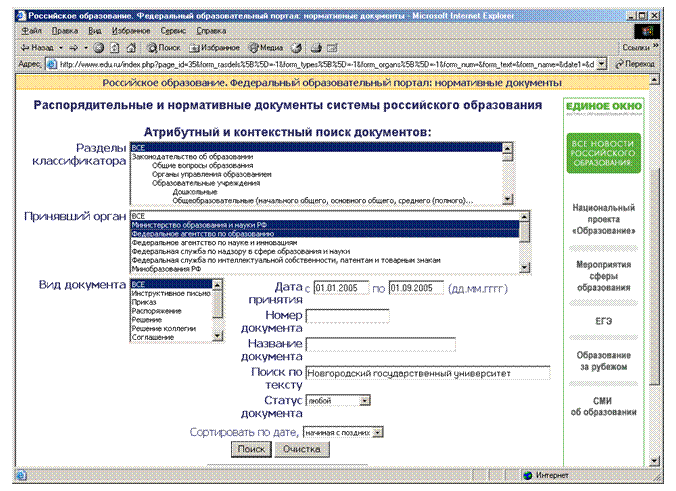Open Мероприятия сферы образования link
The image size is (676, 491).
pyautogui.click(x=604, y=276)
